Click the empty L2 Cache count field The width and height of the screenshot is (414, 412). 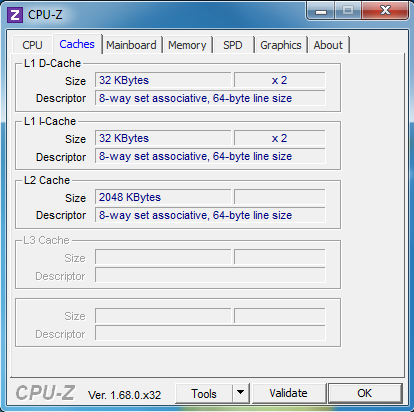[279, 197]
